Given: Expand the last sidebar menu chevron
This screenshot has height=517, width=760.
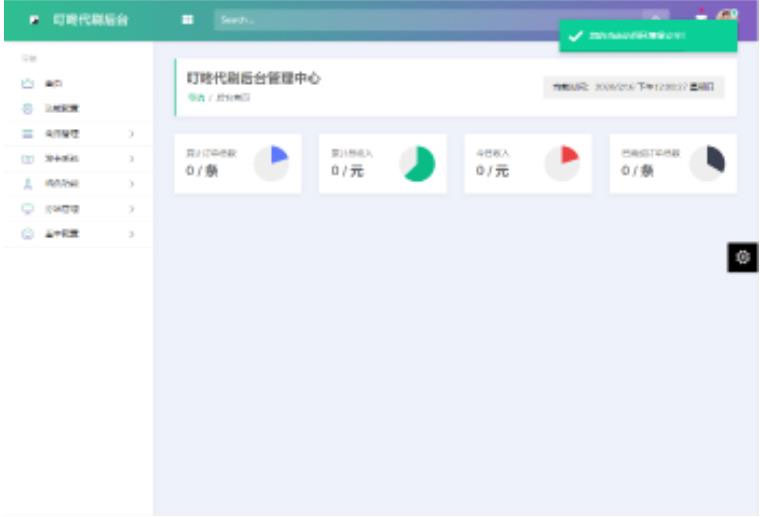Looking at the screenshot, I should (132, 233).
